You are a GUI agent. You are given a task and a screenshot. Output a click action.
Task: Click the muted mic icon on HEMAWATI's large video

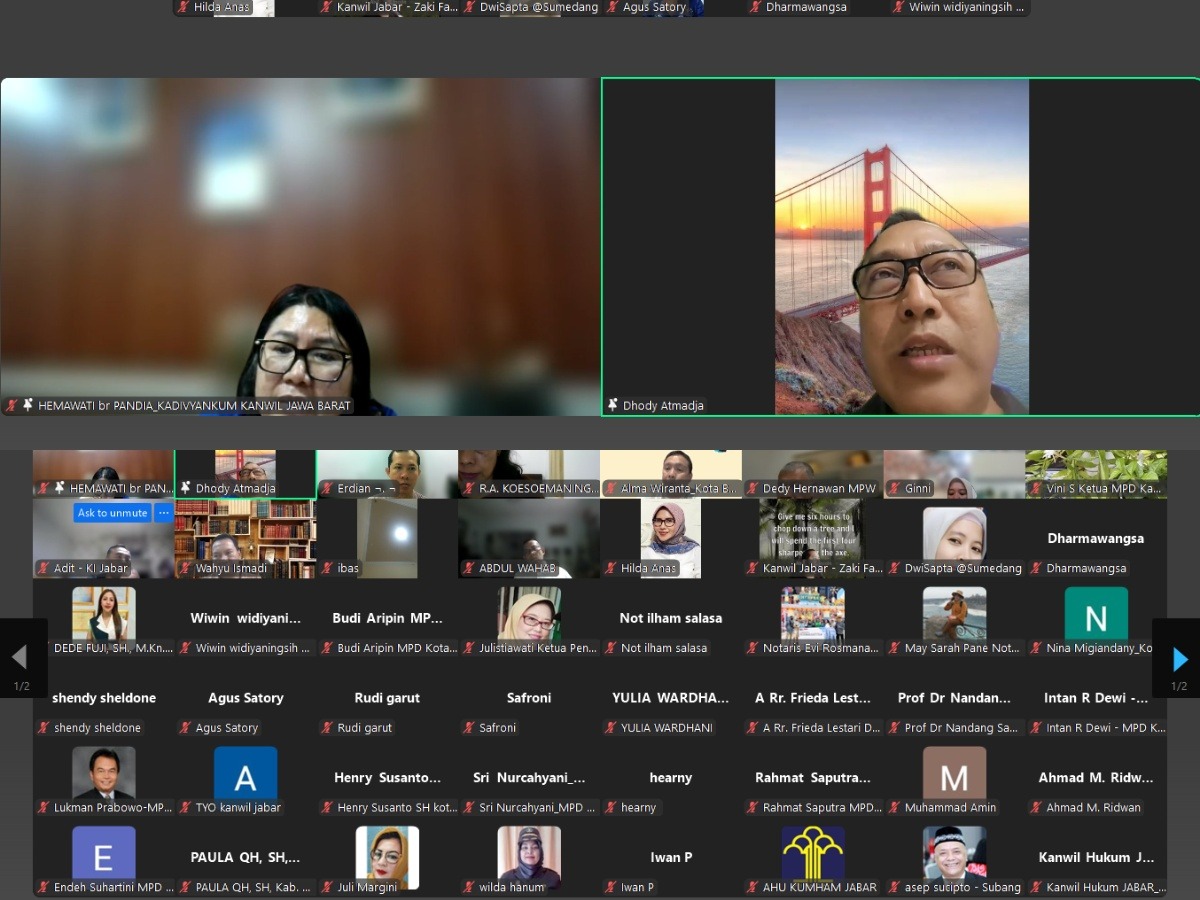tap(12, 405)
